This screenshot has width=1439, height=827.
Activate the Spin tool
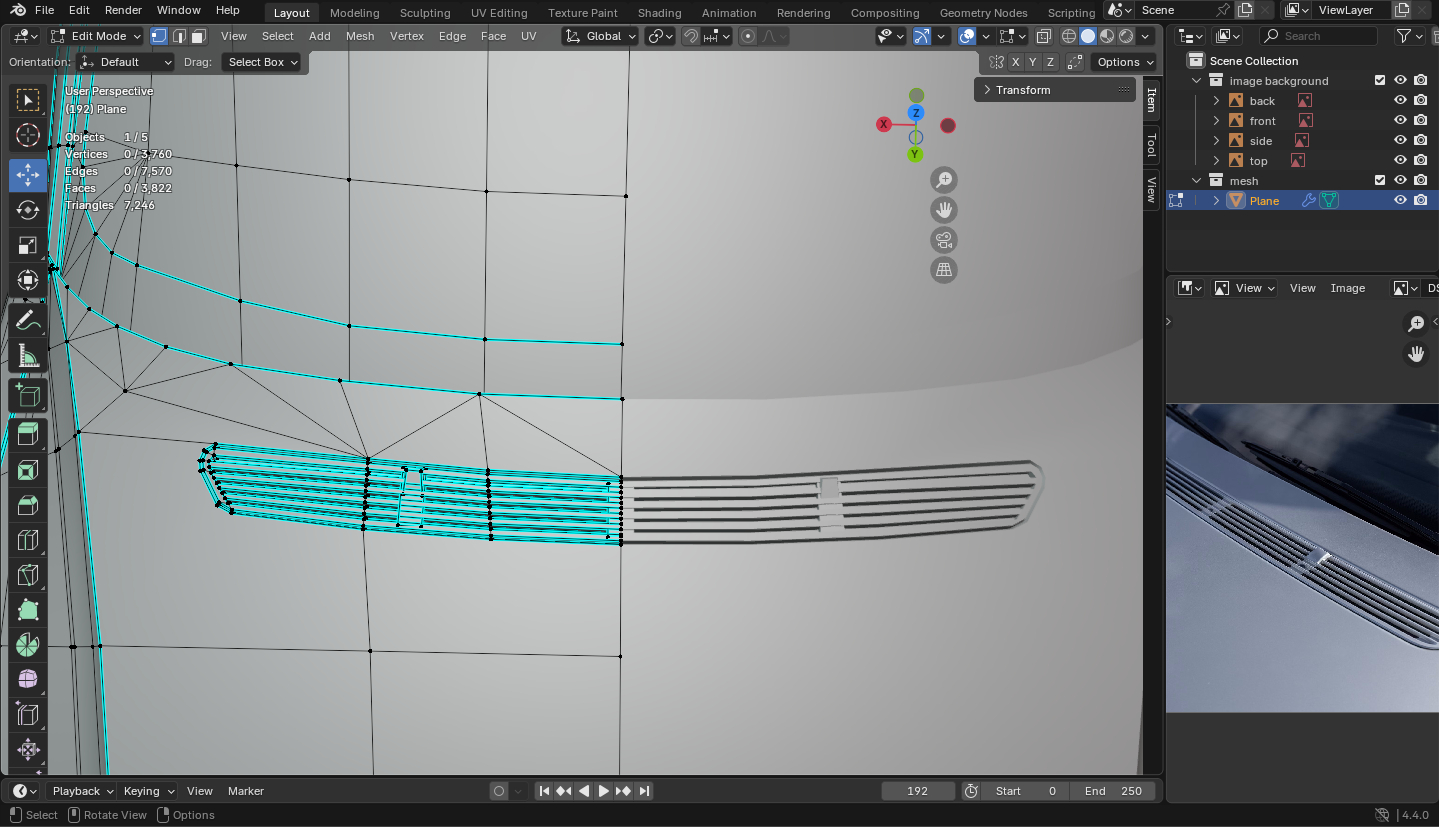(28, 645)
